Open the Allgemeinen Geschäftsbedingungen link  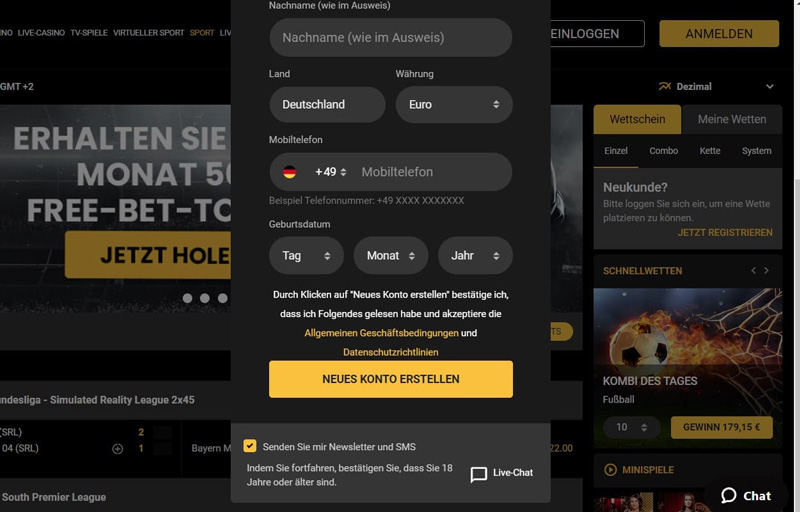point(381,333)
